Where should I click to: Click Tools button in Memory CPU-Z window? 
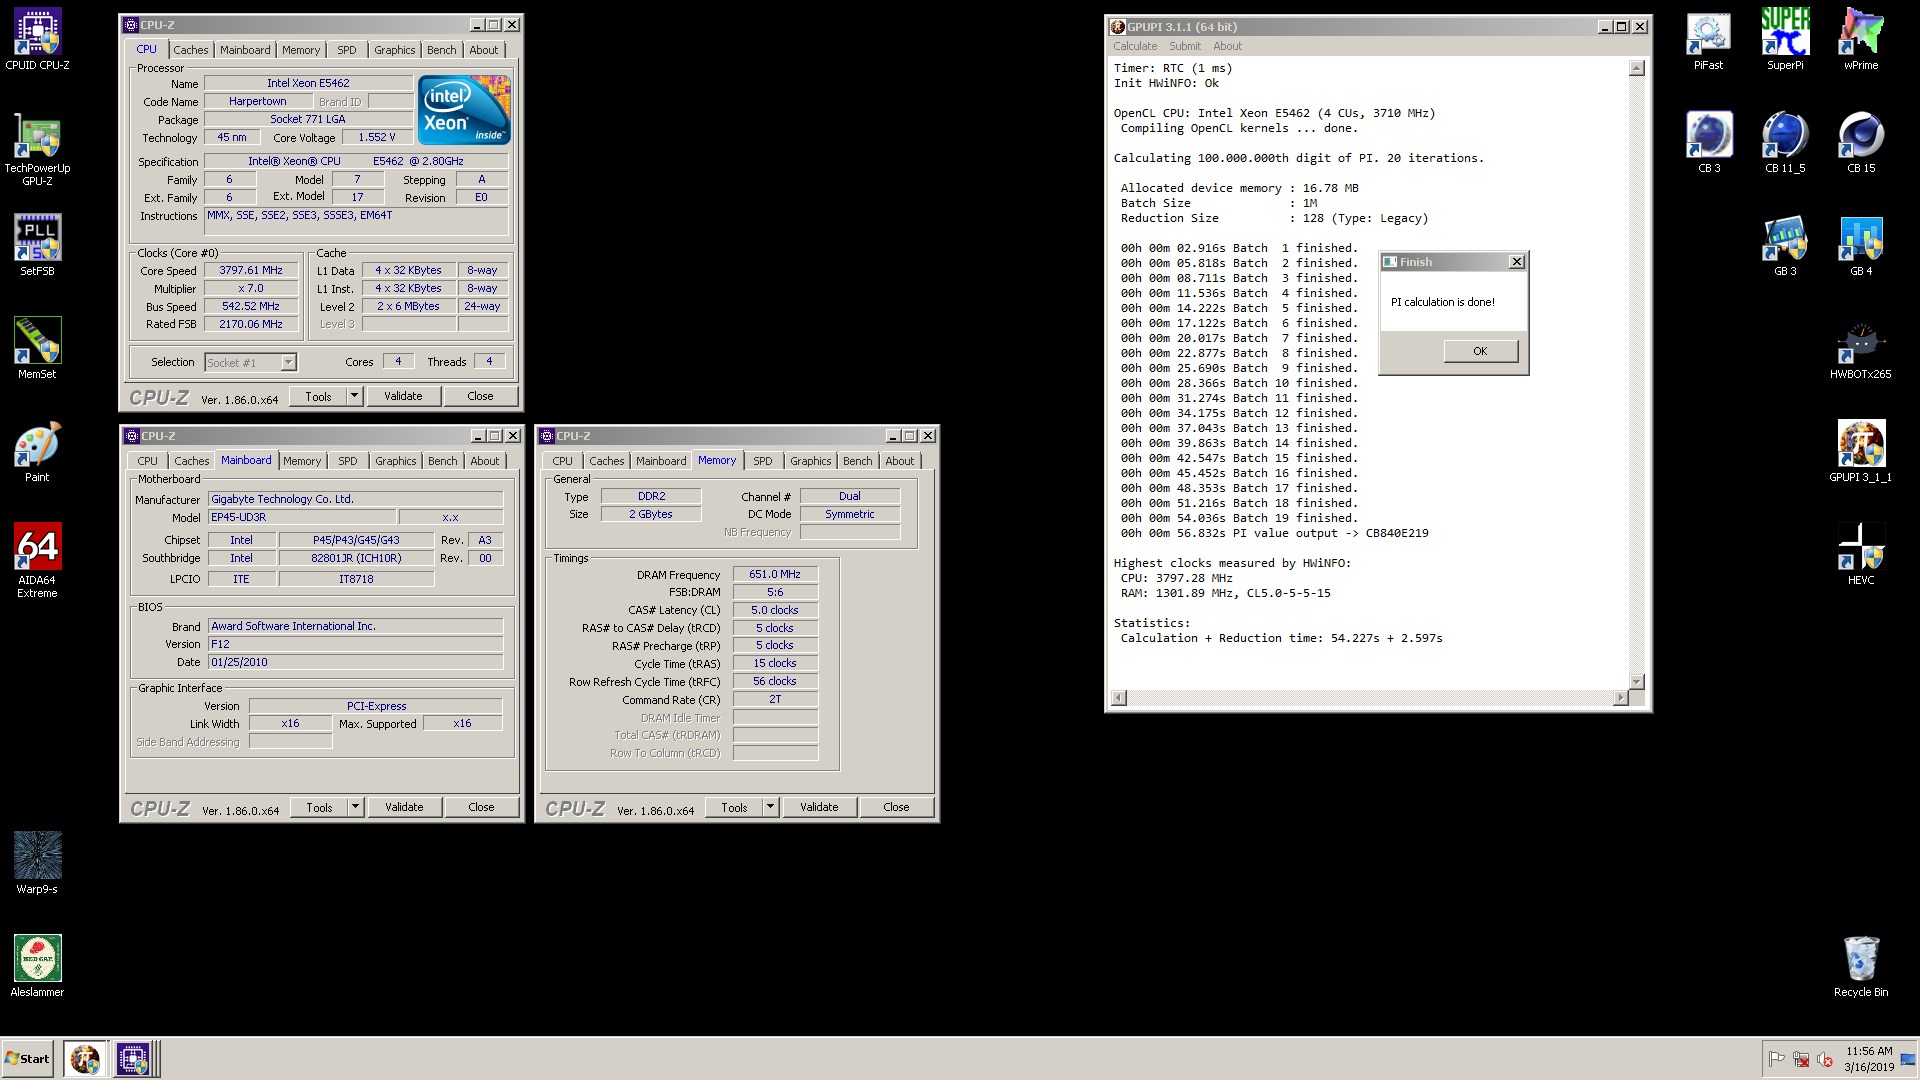[734, 807]
